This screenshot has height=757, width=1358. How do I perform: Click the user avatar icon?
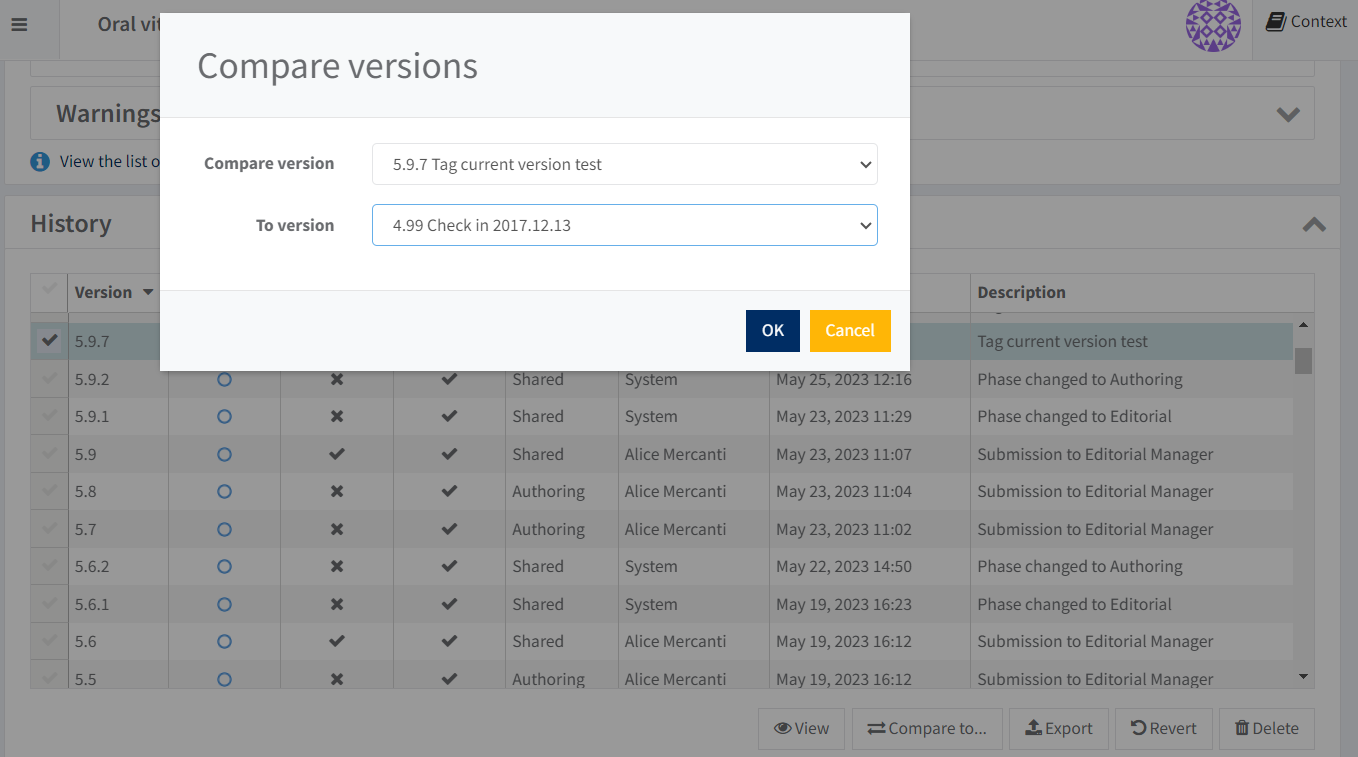click(1212, 24)
